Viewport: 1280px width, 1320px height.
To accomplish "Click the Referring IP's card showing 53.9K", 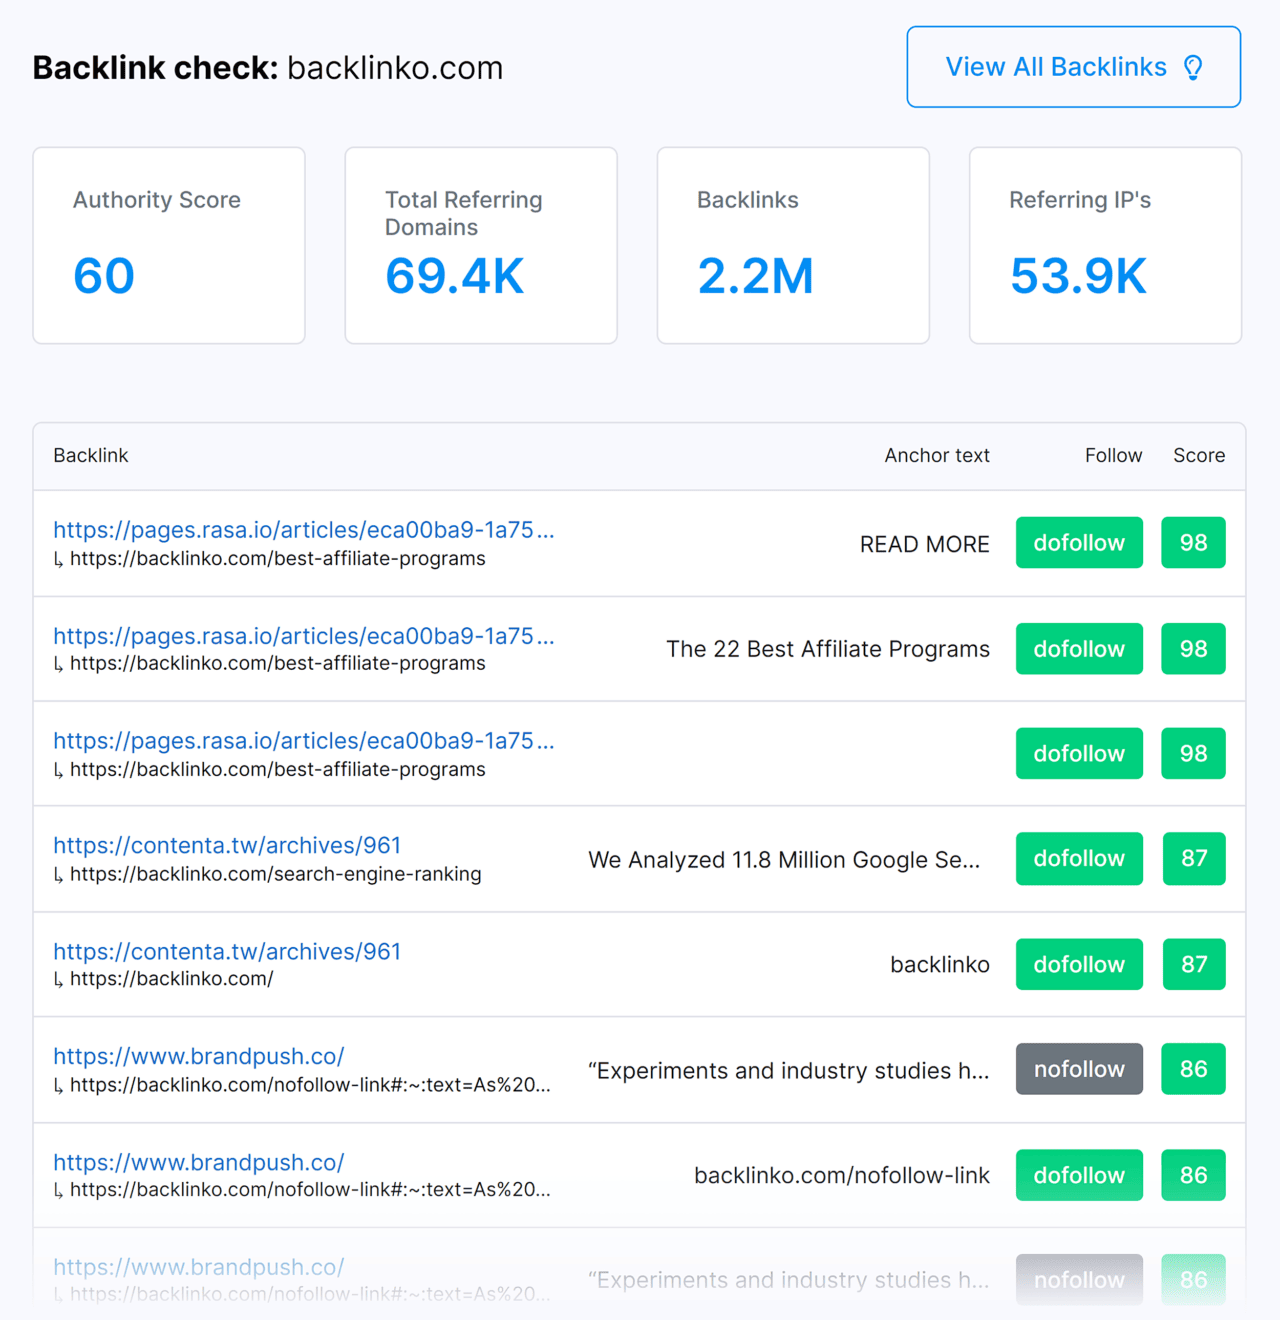I will click(1104, 245).
